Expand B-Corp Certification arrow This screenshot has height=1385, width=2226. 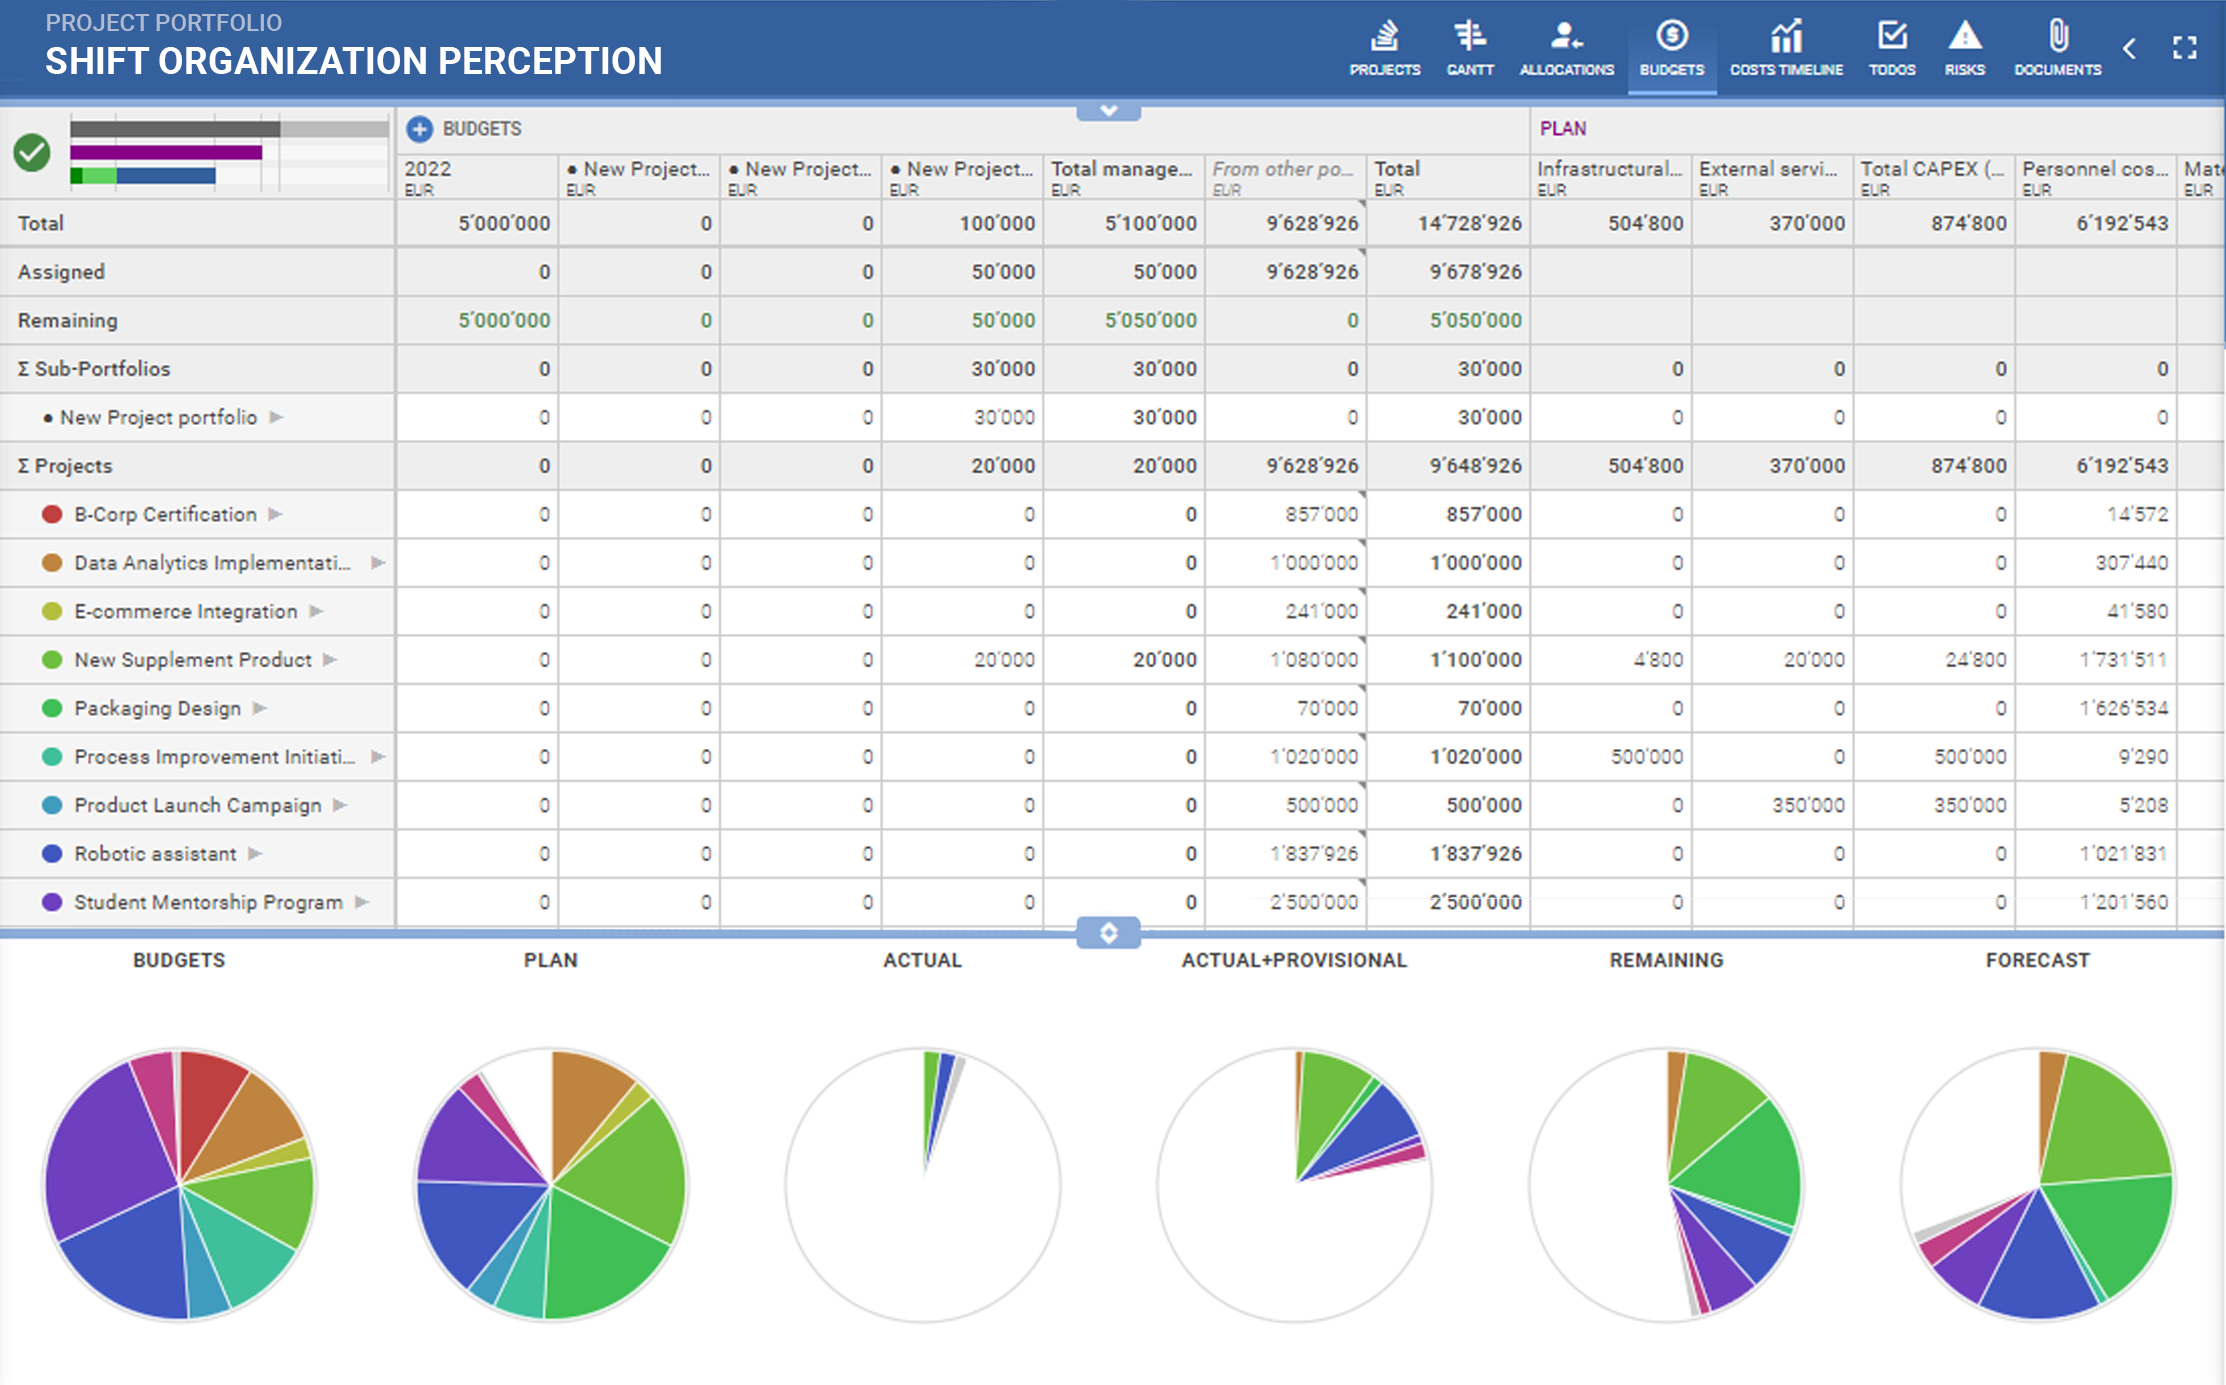276,514
